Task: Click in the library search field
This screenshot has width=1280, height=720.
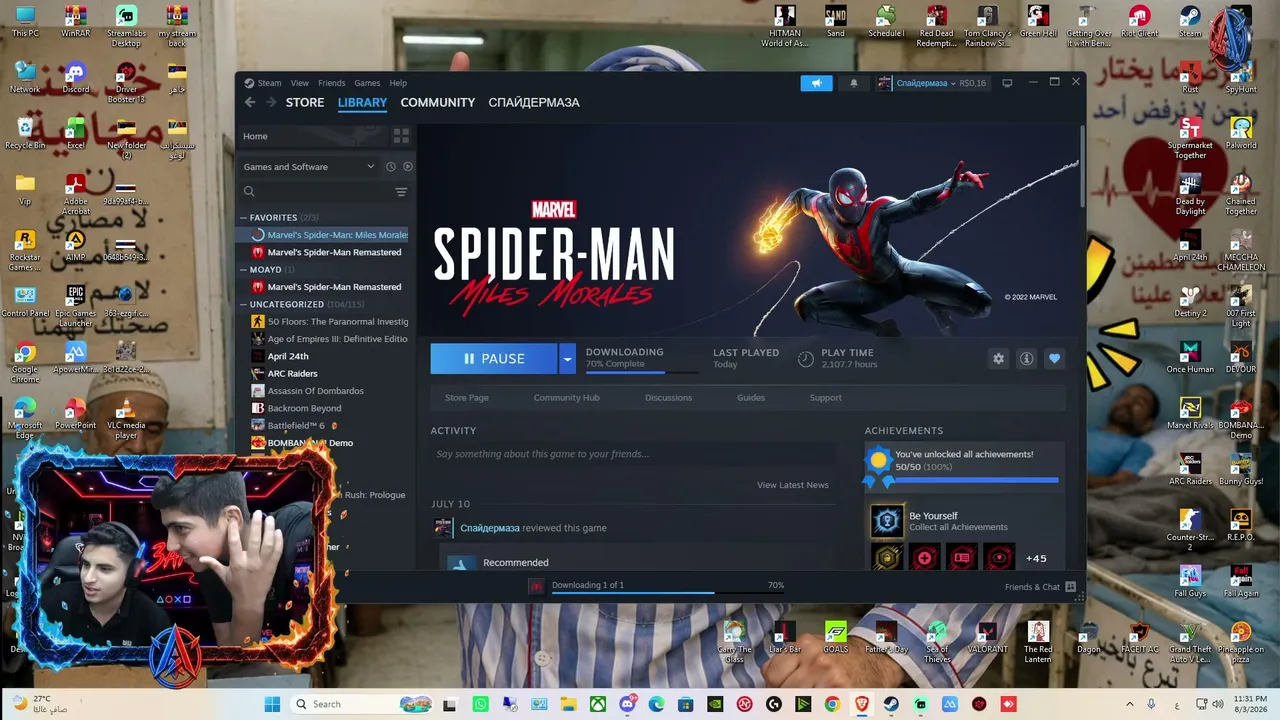Action: coord(323,192)
